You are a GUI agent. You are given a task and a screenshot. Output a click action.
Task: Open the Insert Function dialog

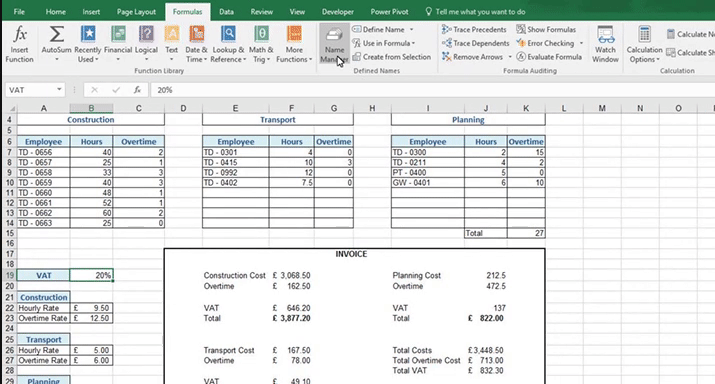coord(19,44)
